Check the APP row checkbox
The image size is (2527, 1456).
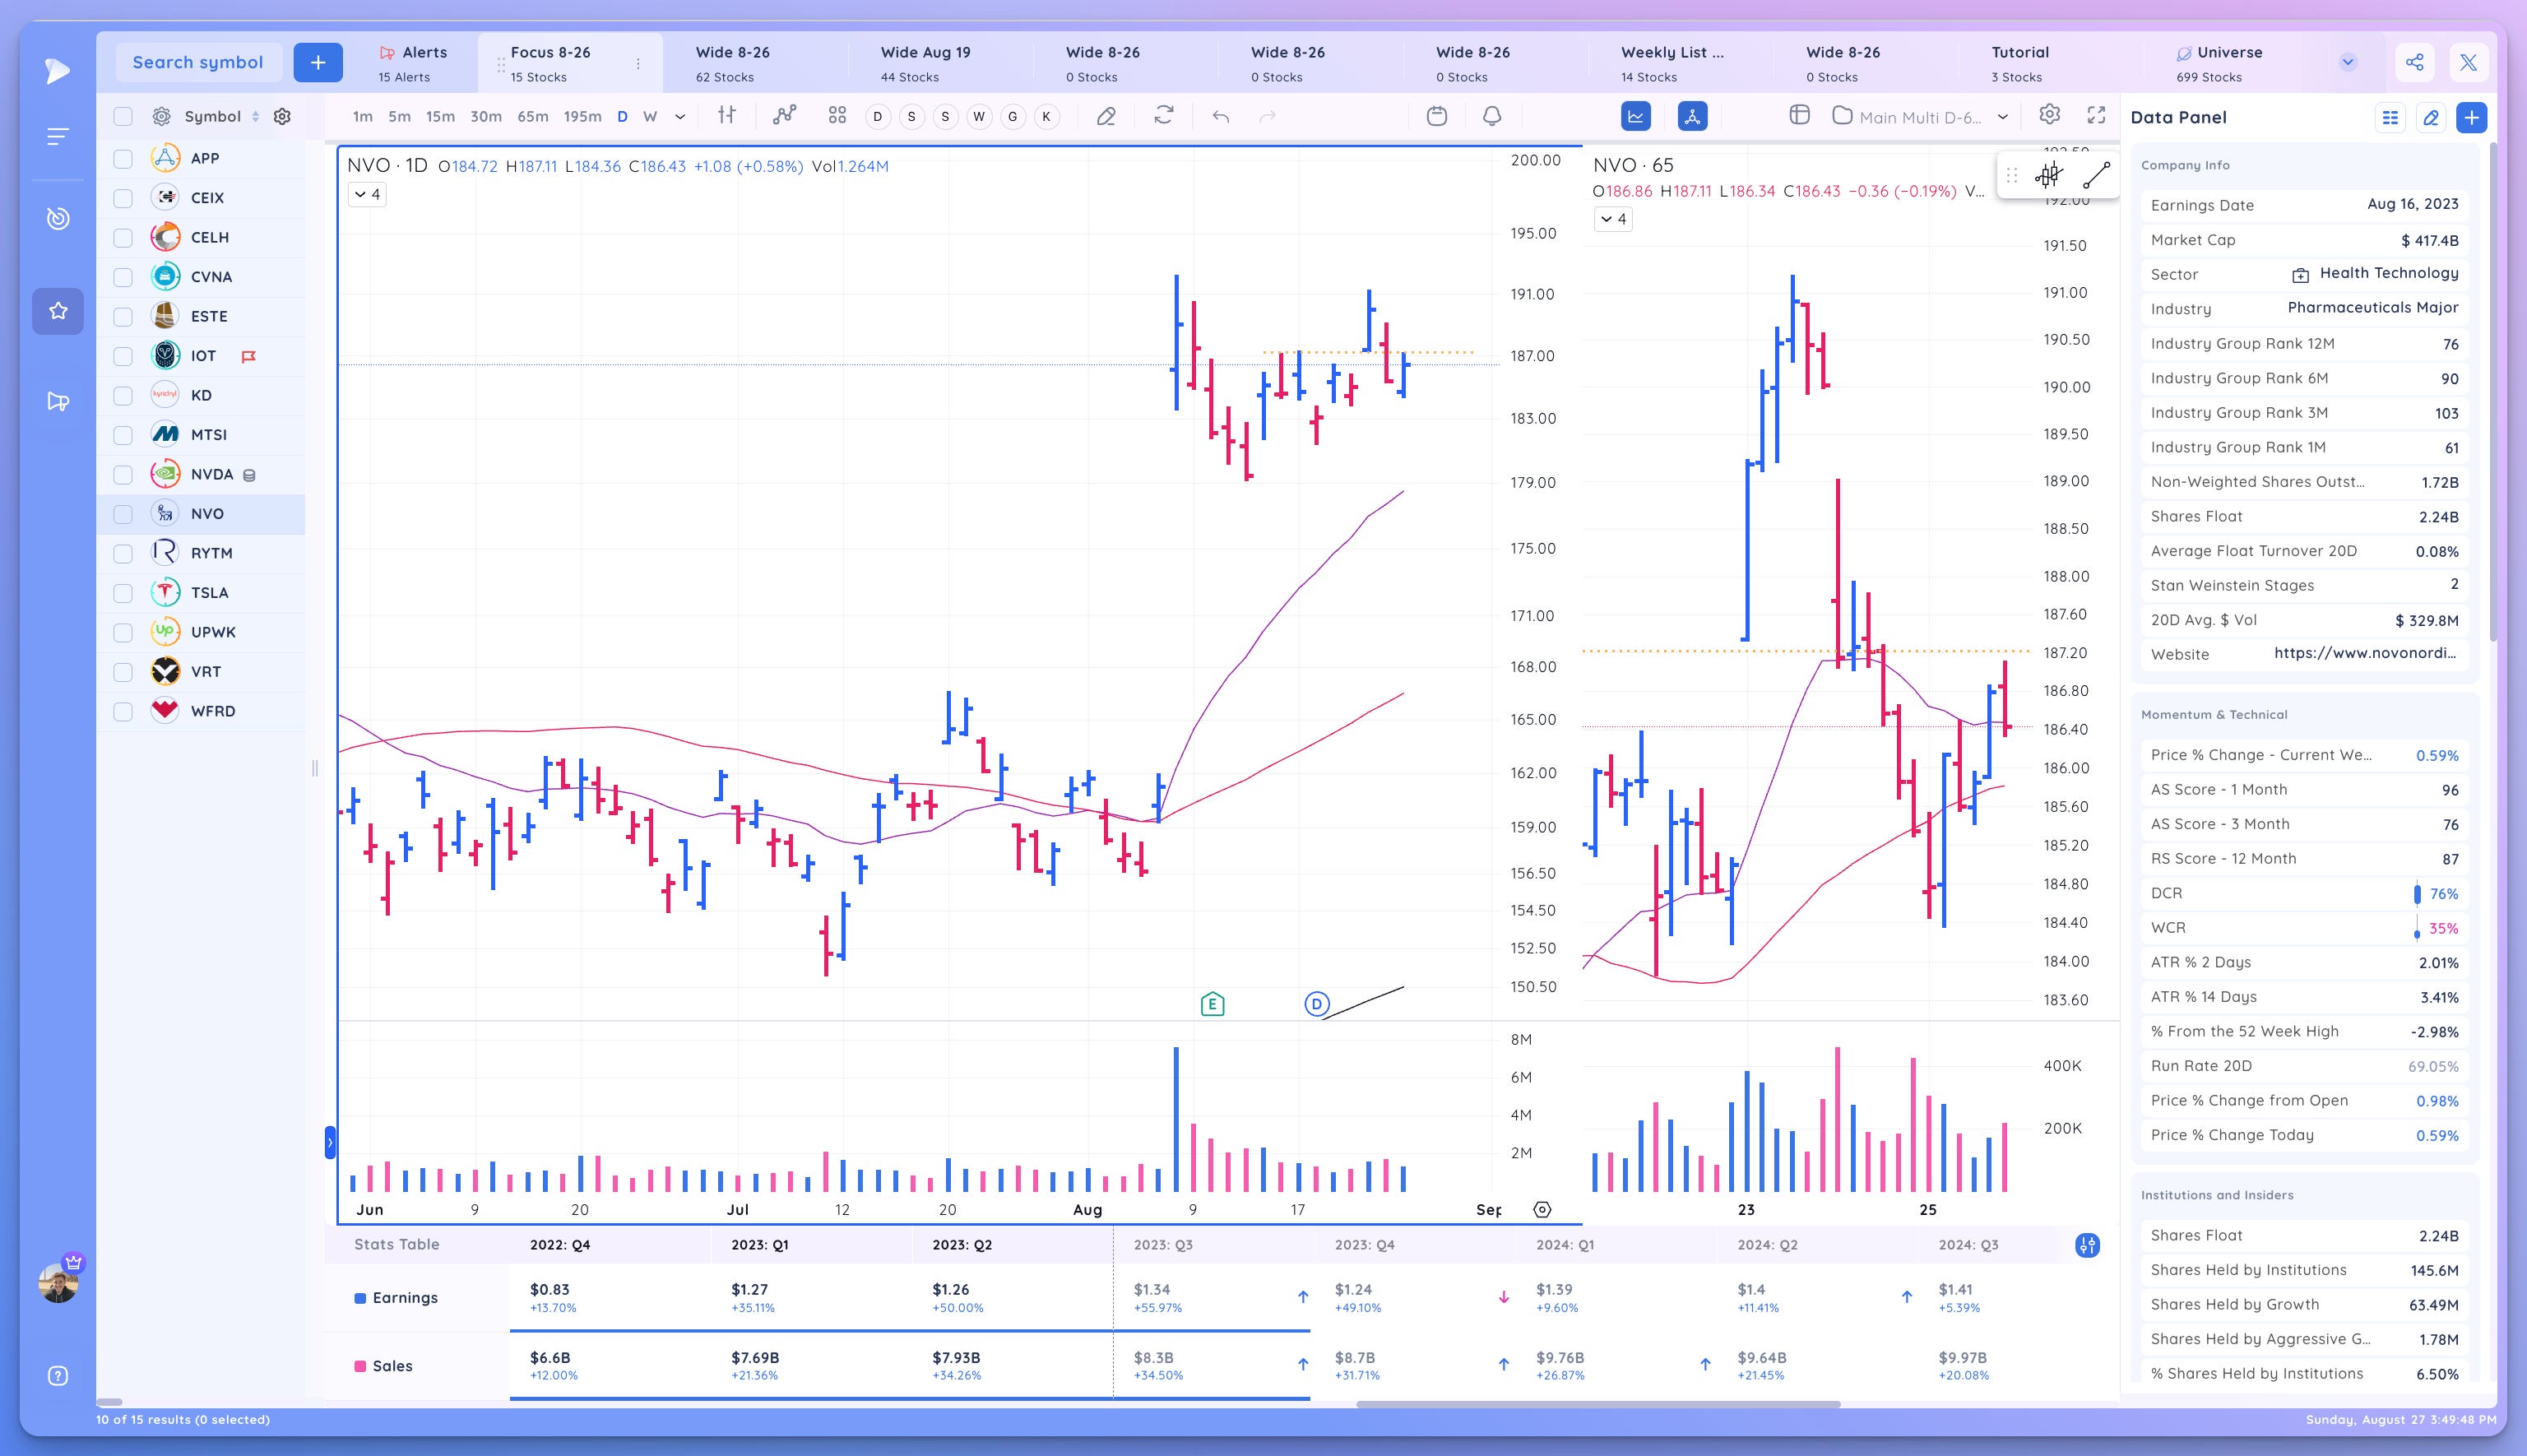[123, 158]
